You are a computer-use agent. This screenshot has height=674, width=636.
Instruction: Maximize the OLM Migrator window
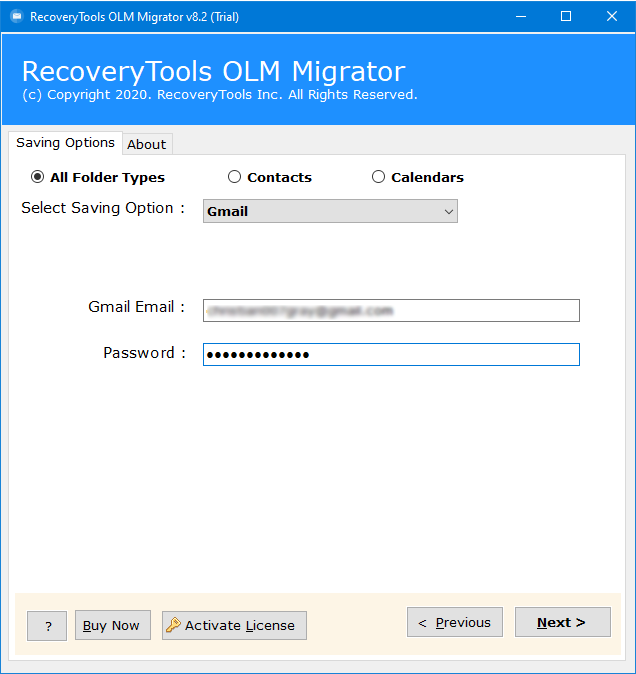566,16
